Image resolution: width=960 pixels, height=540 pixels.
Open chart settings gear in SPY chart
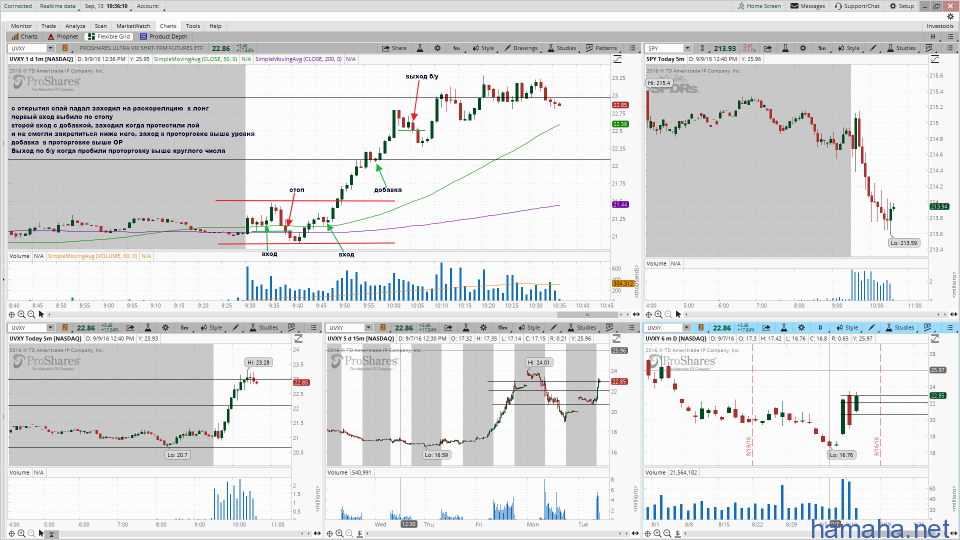click(803, 48)
